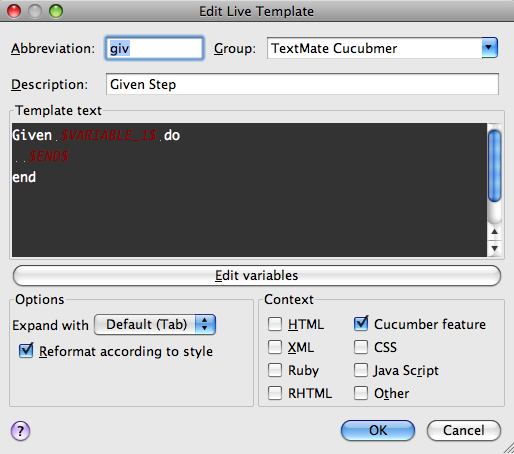Uncheck the Cucumber feature context checkbox
514x454 pixels.
pyautogui.click(x=361, y=324)
